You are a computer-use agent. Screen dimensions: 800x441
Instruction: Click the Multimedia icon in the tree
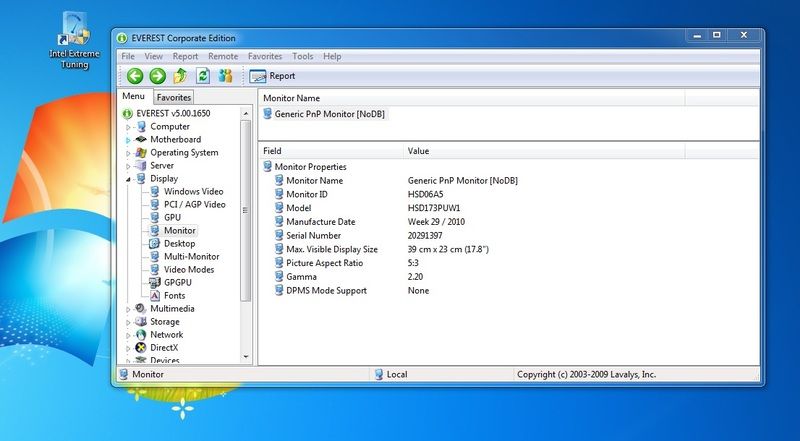tap(141, 309)
